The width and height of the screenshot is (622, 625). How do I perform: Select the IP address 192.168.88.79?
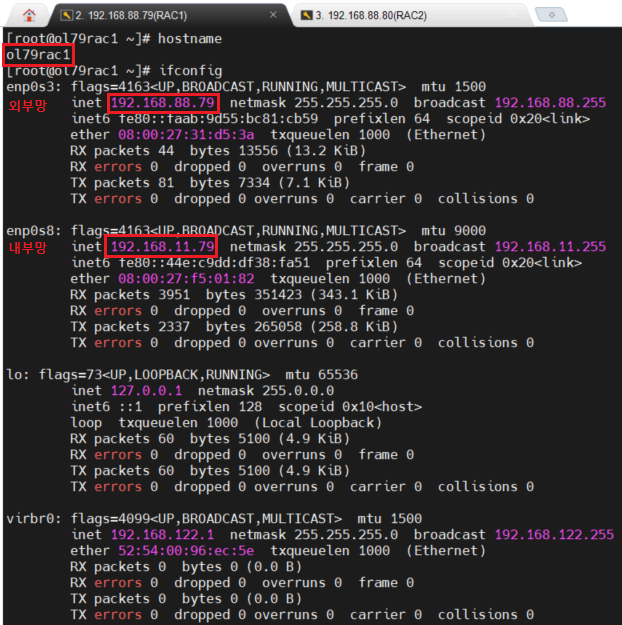[x=163, y=103]
